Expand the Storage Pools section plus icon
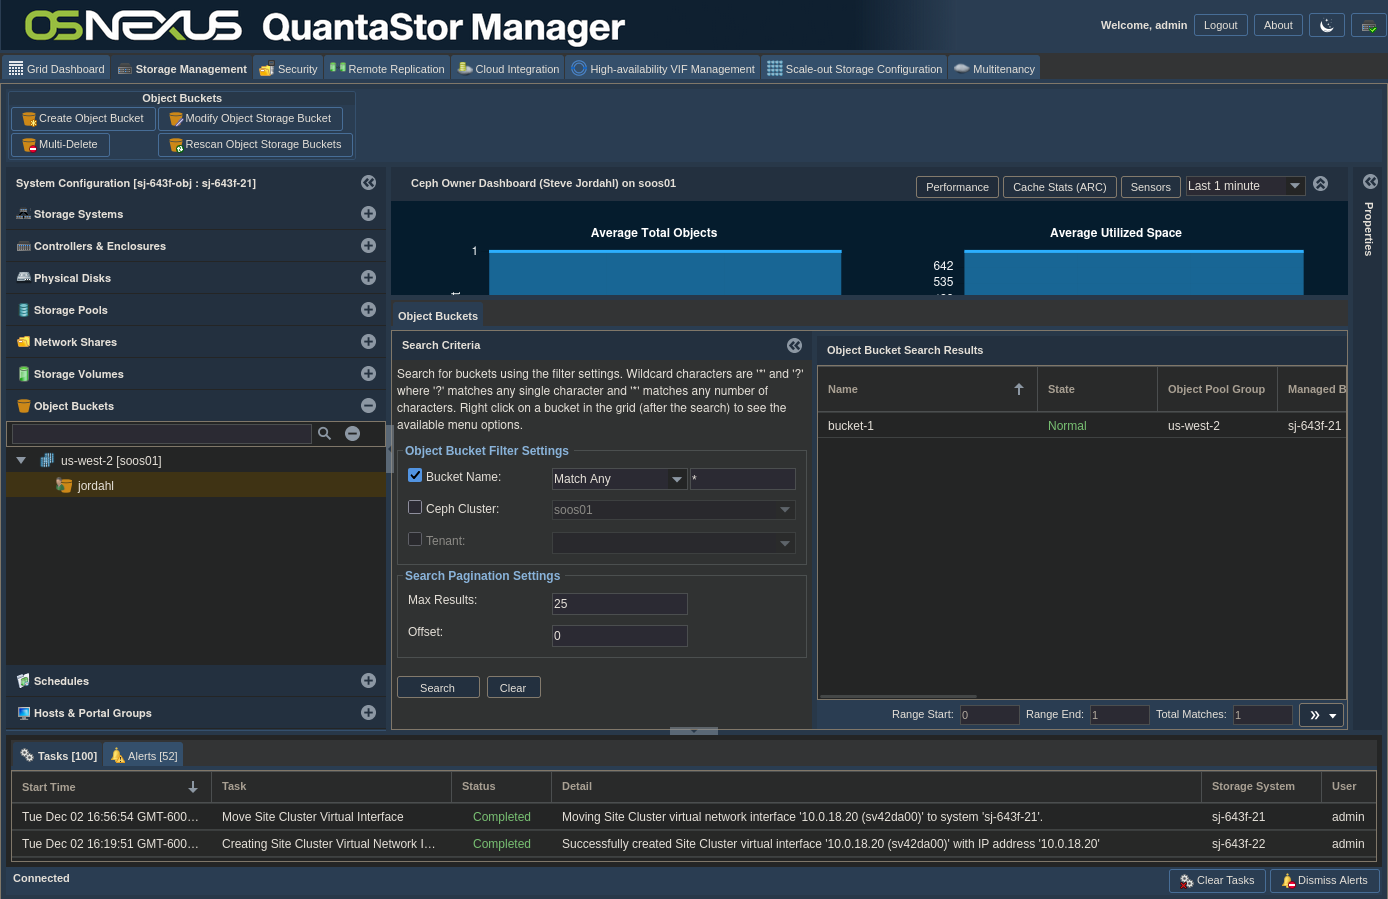Screen dimensions: 1388x899 click(368, 310)
